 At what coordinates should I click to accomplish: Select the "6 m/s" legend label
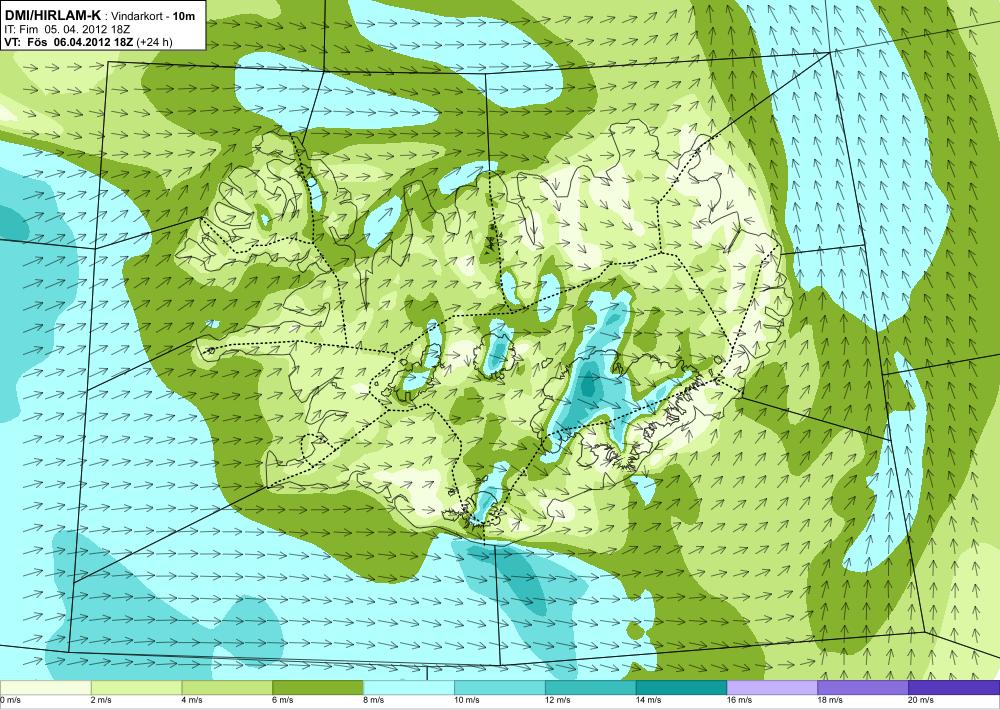tap(283, 700)
